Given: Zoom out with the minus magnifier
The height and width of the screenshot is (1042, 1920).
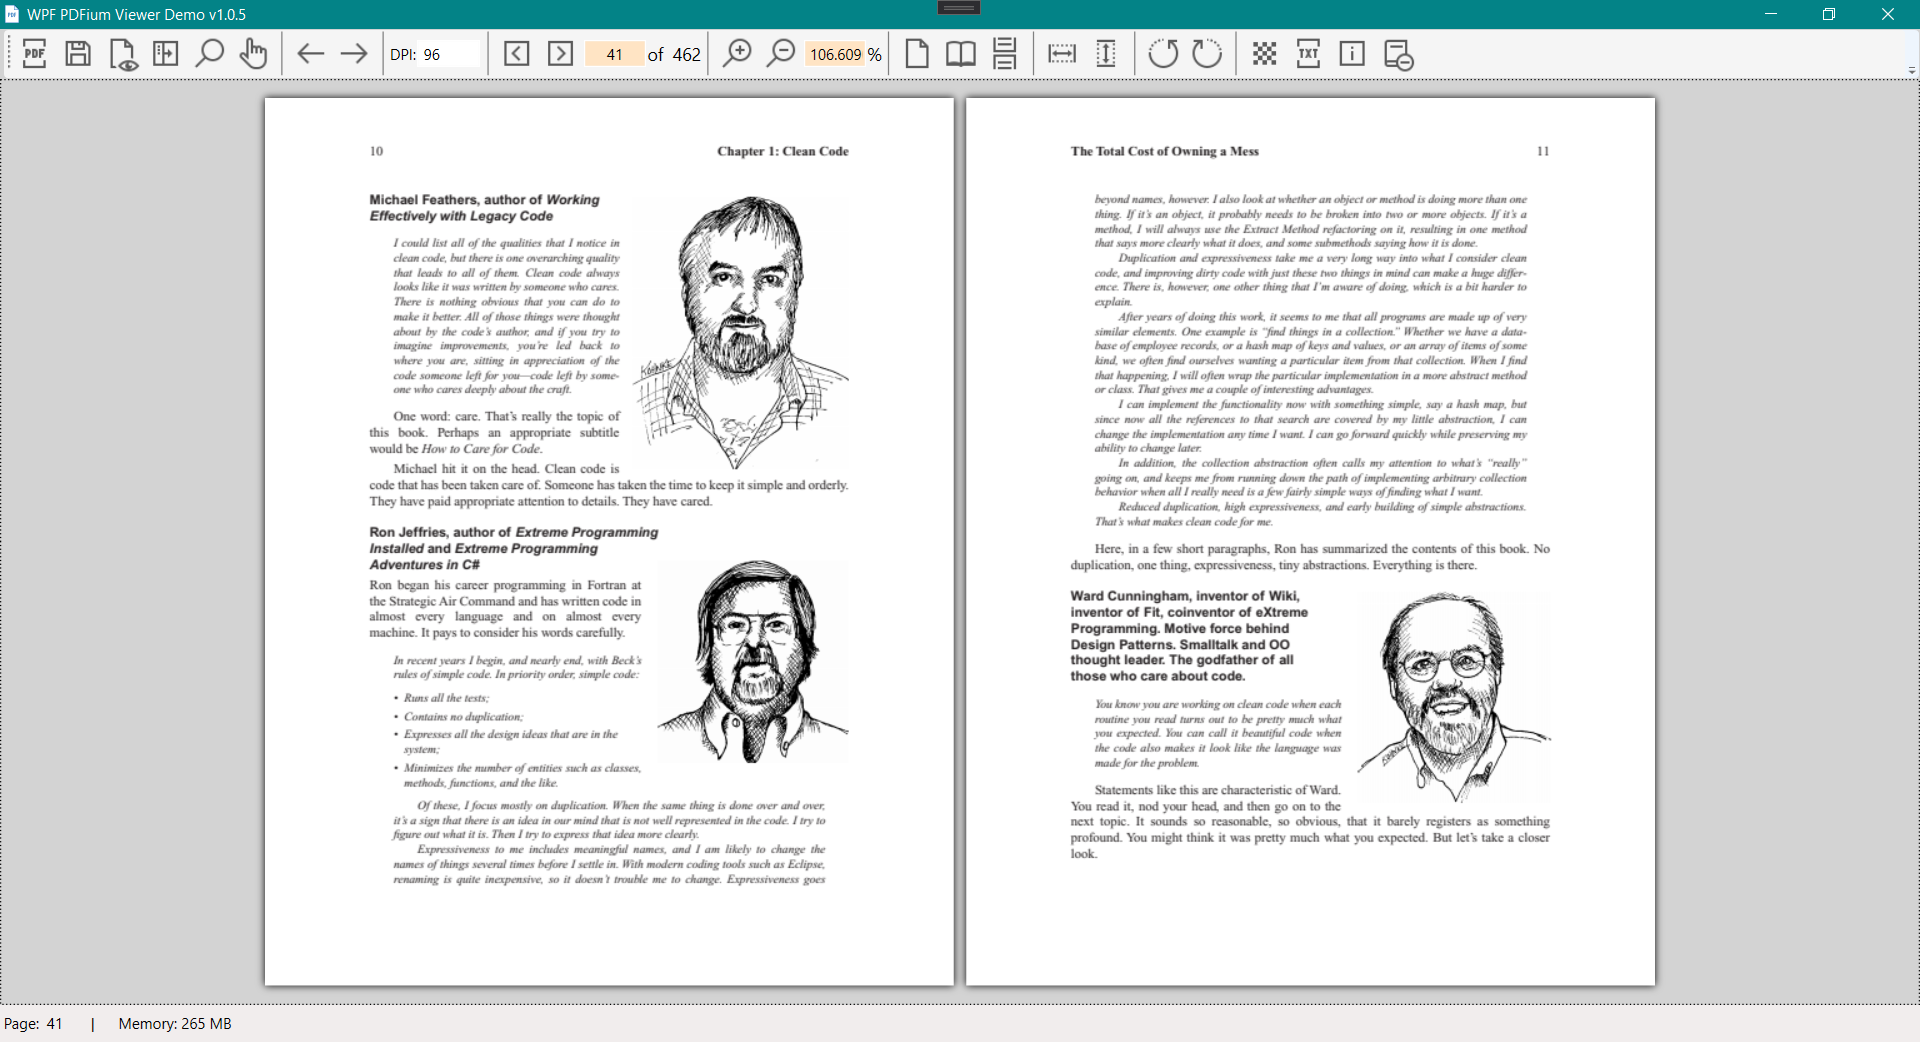Looking at the screenshot, I should click(x=780, y=53).
